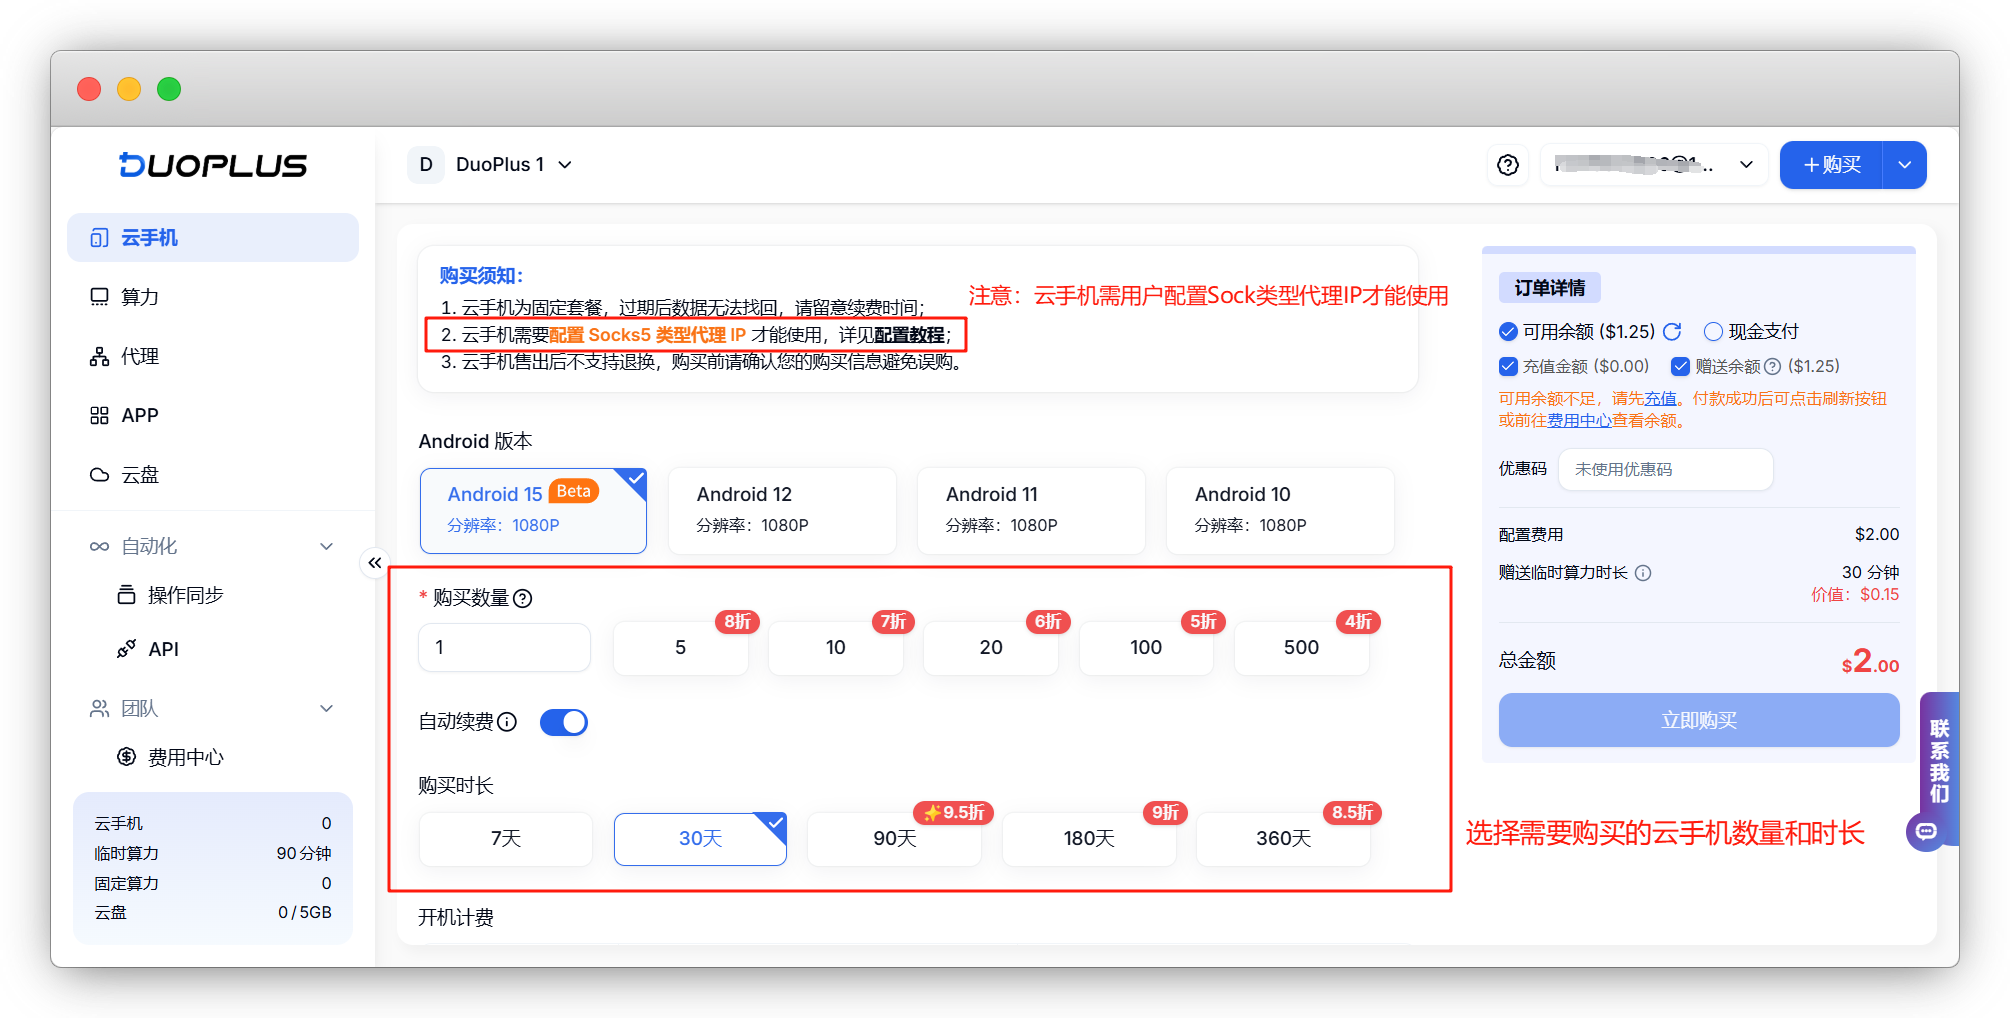Open 代理 in the sidebar
The width and height of the screenshot is (2010, 1018).
[140, 356]
